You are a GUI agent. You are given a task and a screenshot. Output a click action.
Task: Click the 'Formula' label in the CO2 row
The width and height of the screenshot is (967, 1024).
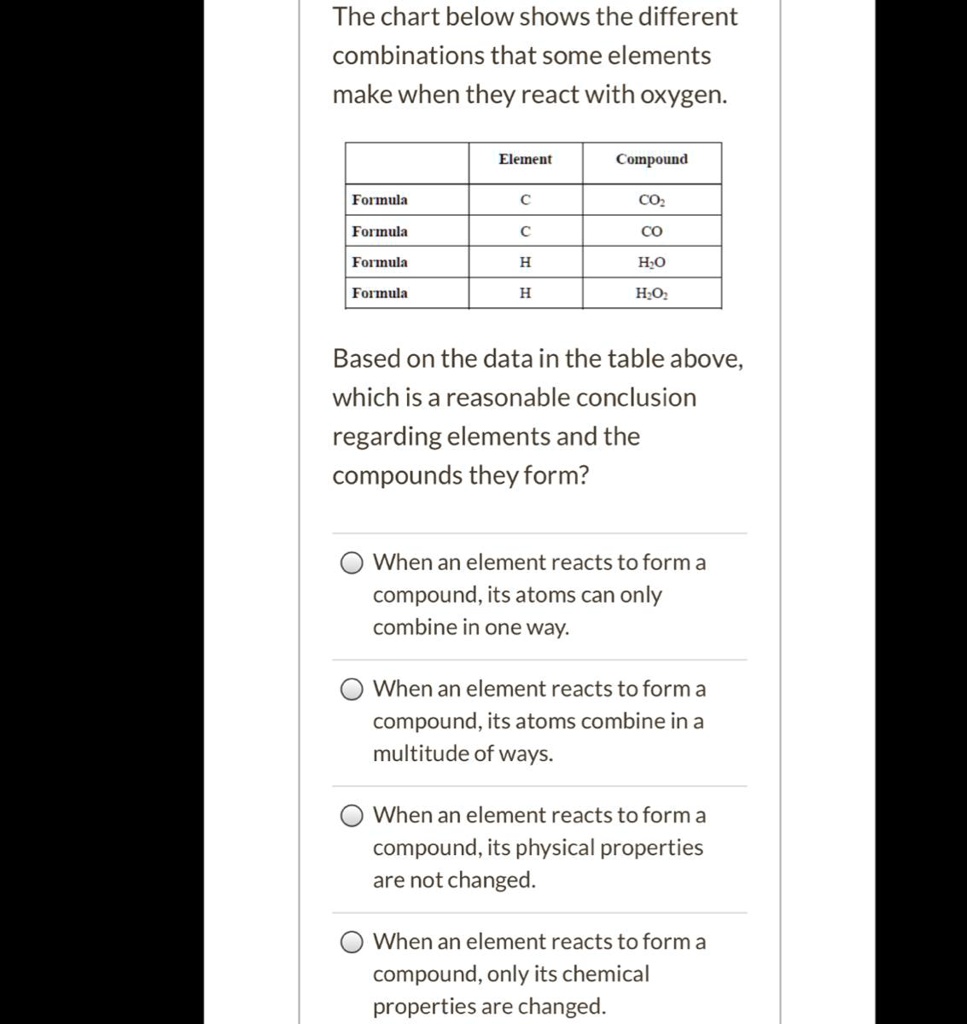380,200
